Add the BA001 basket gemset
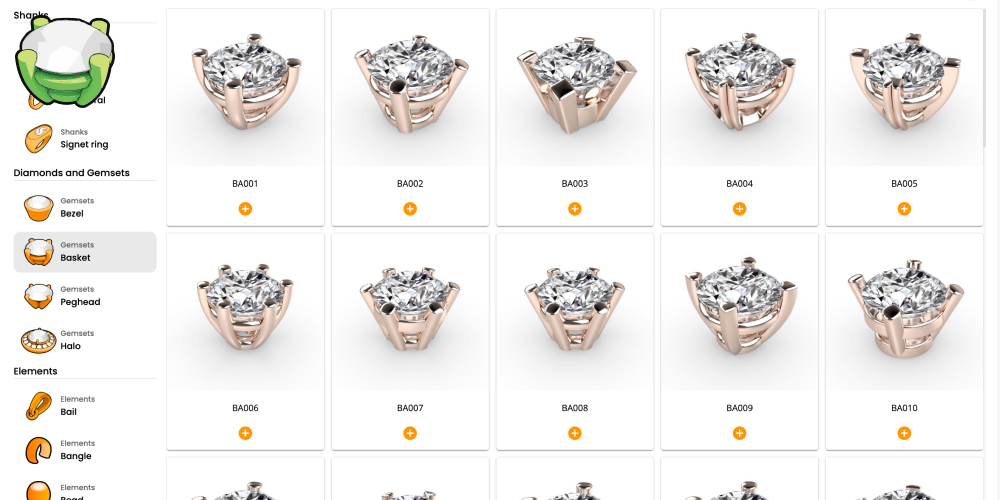This screenshot has height=500, width=1000. point(246,209)
